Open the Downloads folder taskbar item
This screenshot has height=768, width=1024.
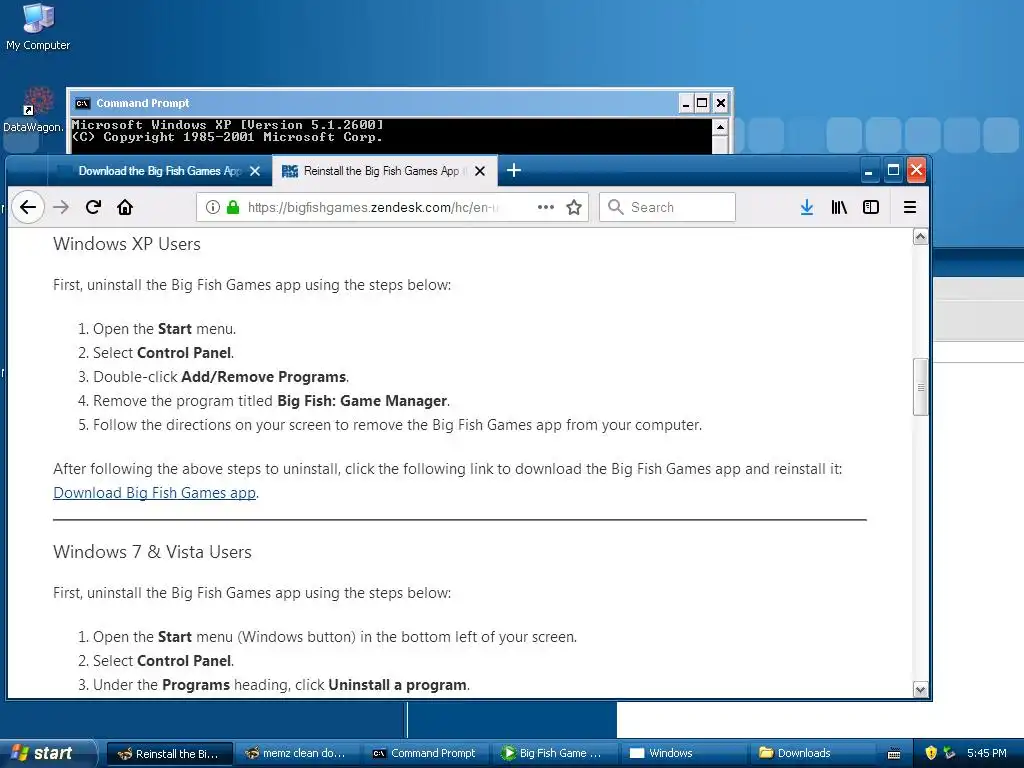(808, 754)
